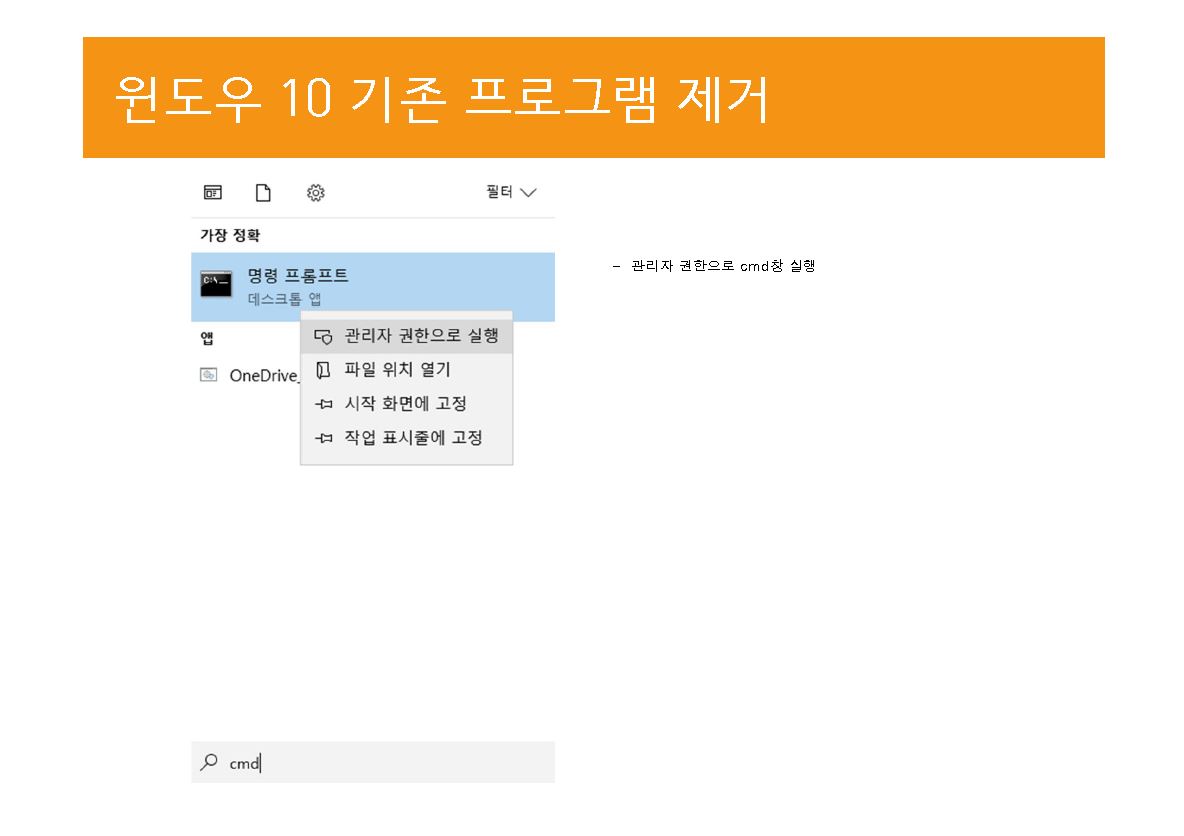Open the 명령 프롬프트 search result
1184x836 pixels.
(x=298, y=276)
